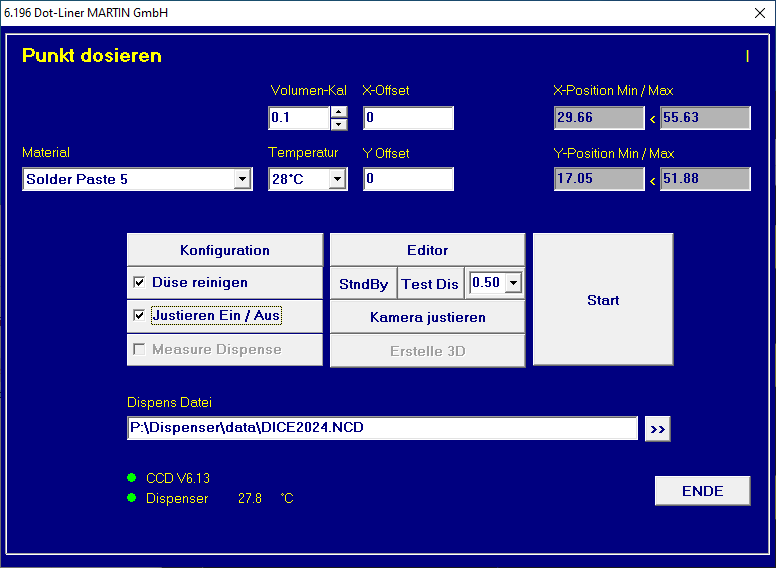Image resolution: width=776 pixels, height=568 pixels.
Task: Click the ENDE button
Action: coord(702,491)
